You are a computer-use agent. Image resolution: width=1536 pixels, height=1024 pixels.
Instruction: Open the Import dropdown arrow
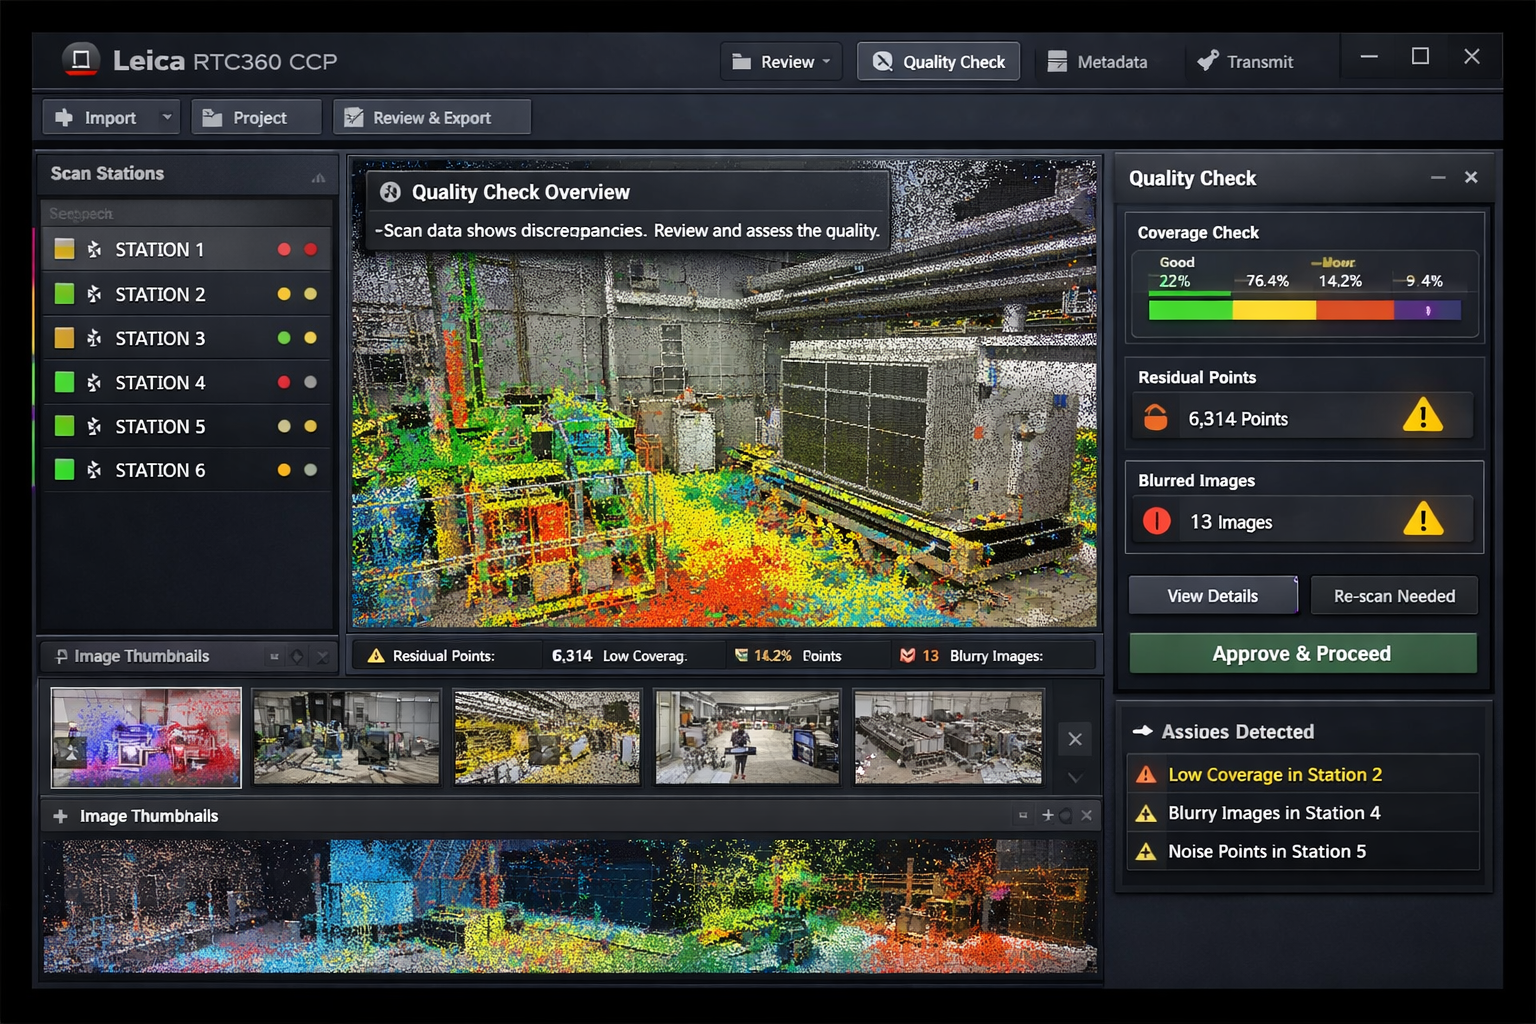coord(167,117)
